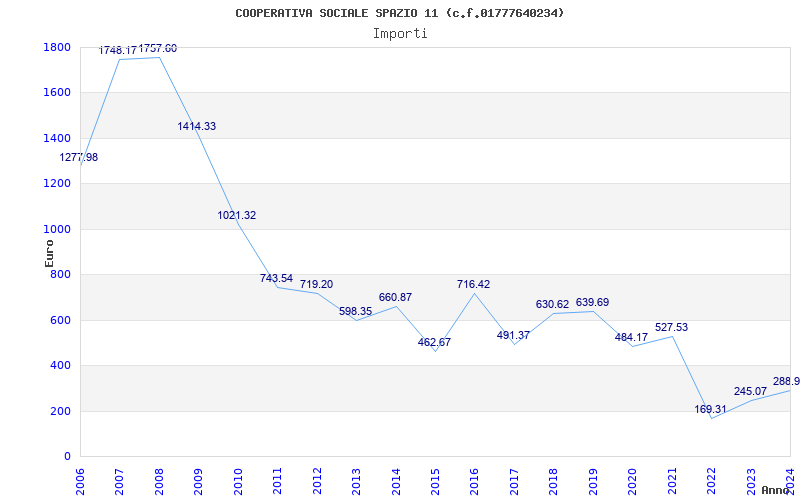800x500 pixels.
Task: Select the 2022 year tick label
Action: pos(711,480)
